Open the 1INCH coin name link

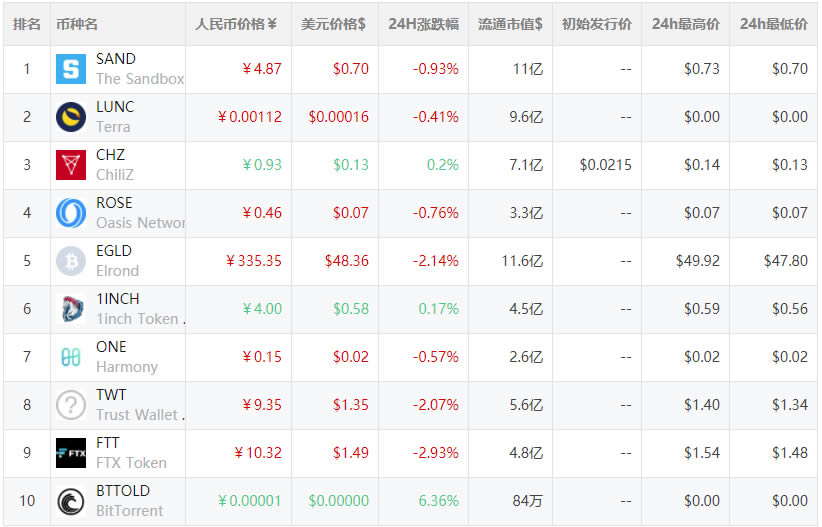tap(118, 299)
